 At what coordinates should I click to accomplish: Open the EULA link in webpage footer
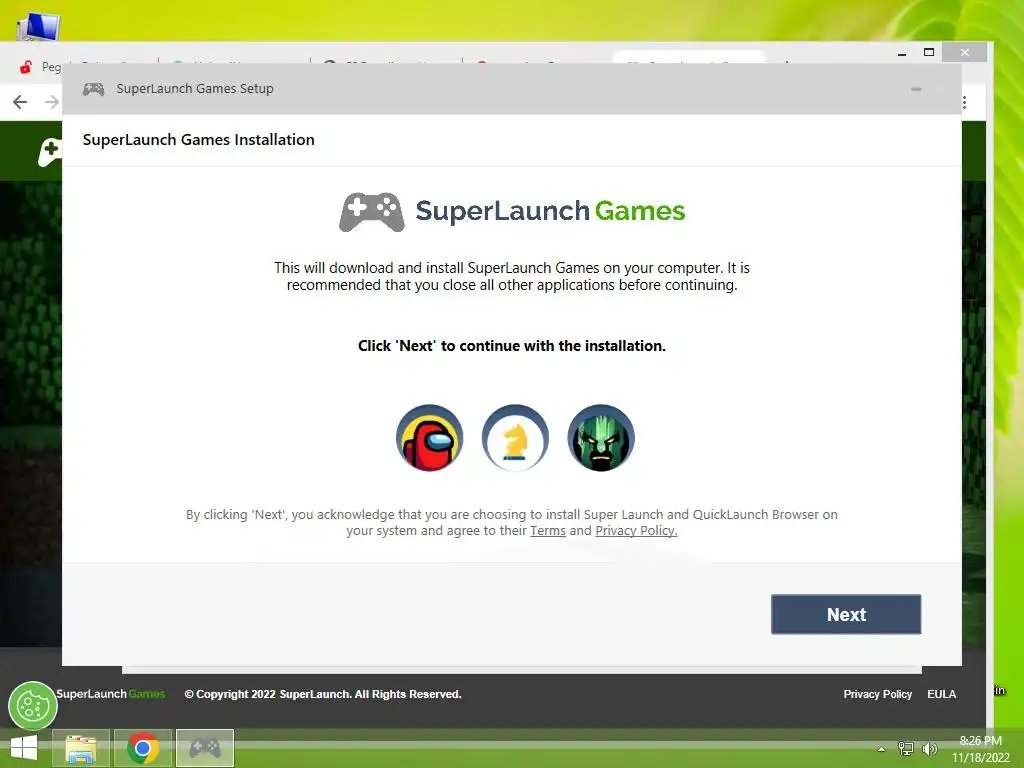(x=941, y=694)
